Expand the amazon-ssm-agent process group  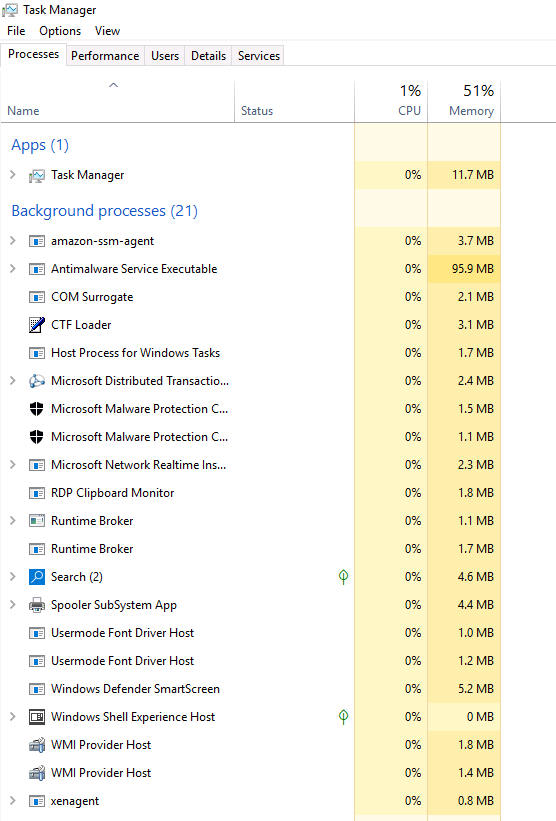[13, 241]
